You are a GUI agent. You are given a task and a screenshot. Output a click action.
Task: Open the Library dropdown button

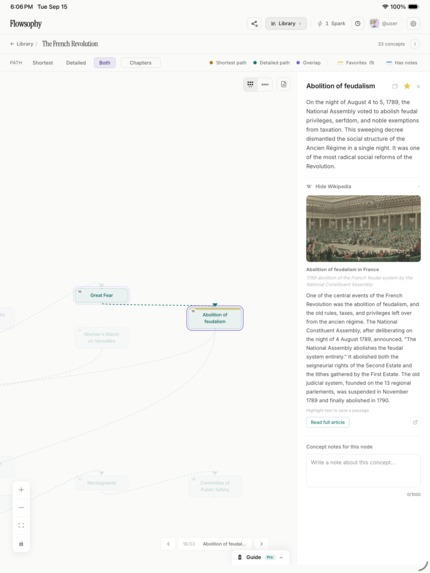click(x=286, y=24)
